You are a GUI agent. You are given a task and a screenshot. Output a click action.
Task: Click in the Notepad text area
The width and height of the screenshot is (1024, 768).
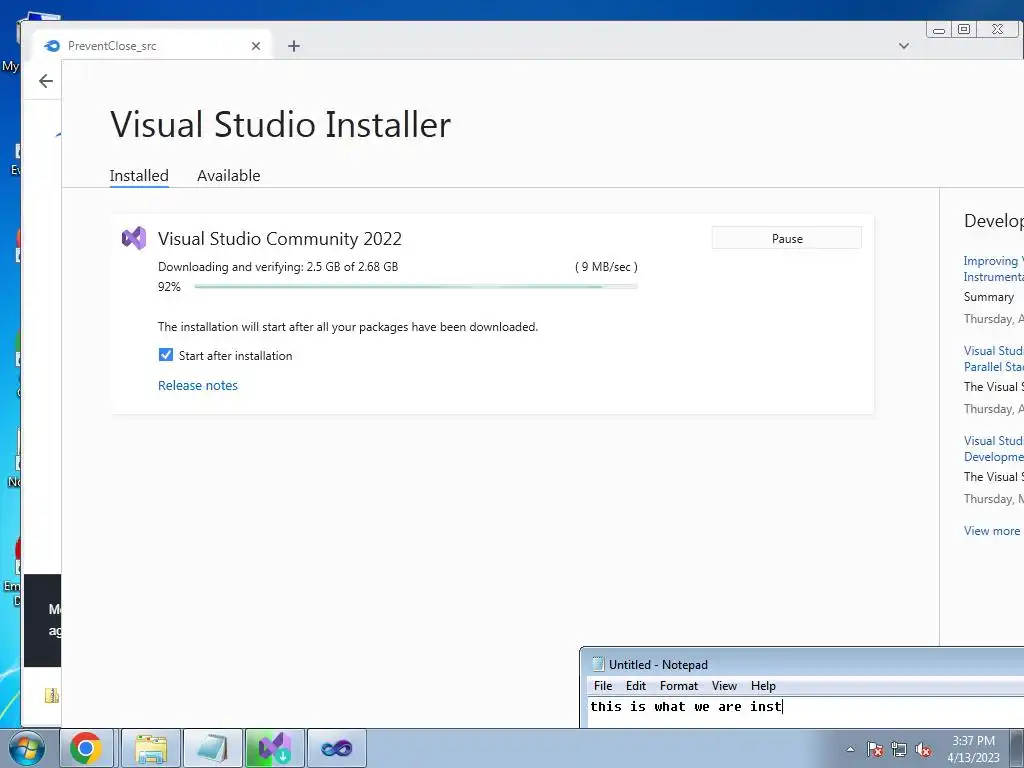tap(806, 712)
